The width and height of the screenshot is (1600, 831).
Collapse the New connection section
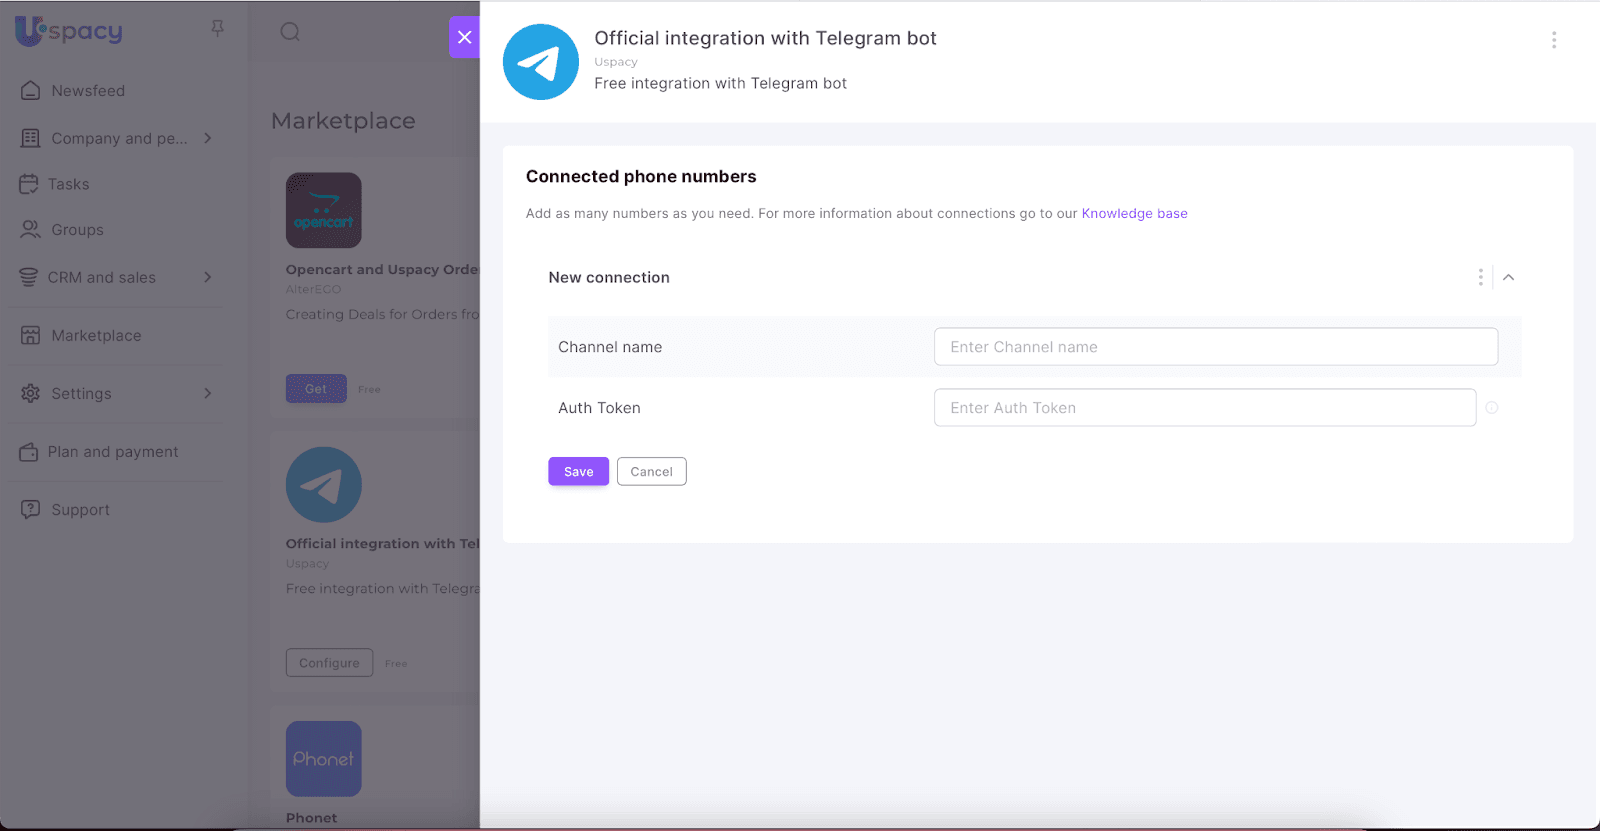pos(1508,277)
